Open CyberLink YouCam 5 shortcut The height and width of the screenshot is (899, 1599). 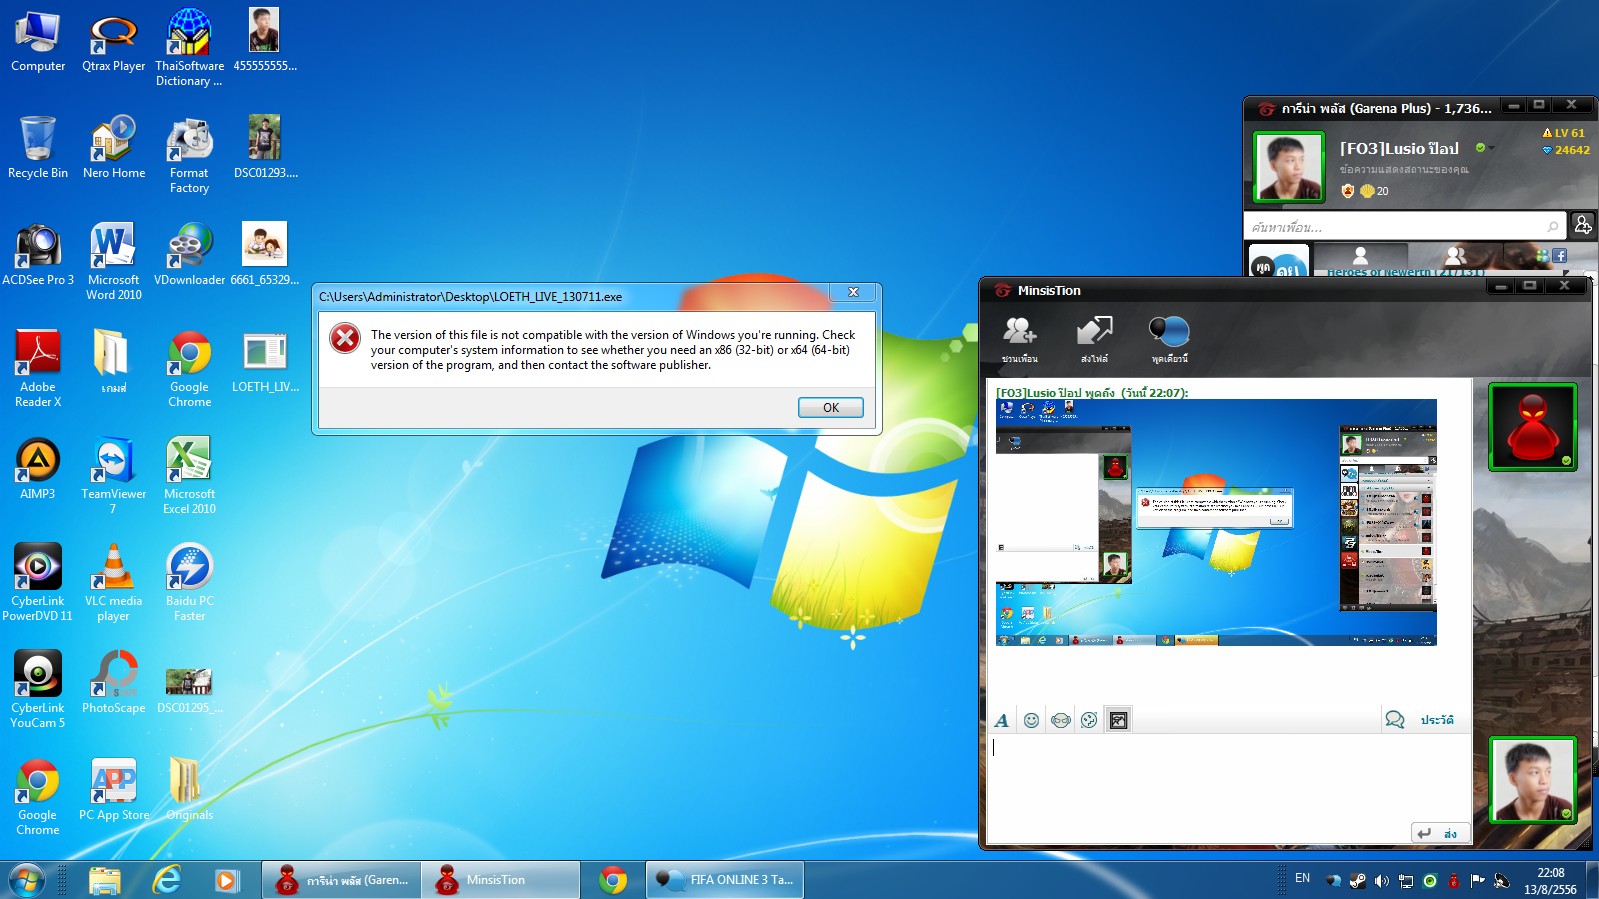click(38, 690)
